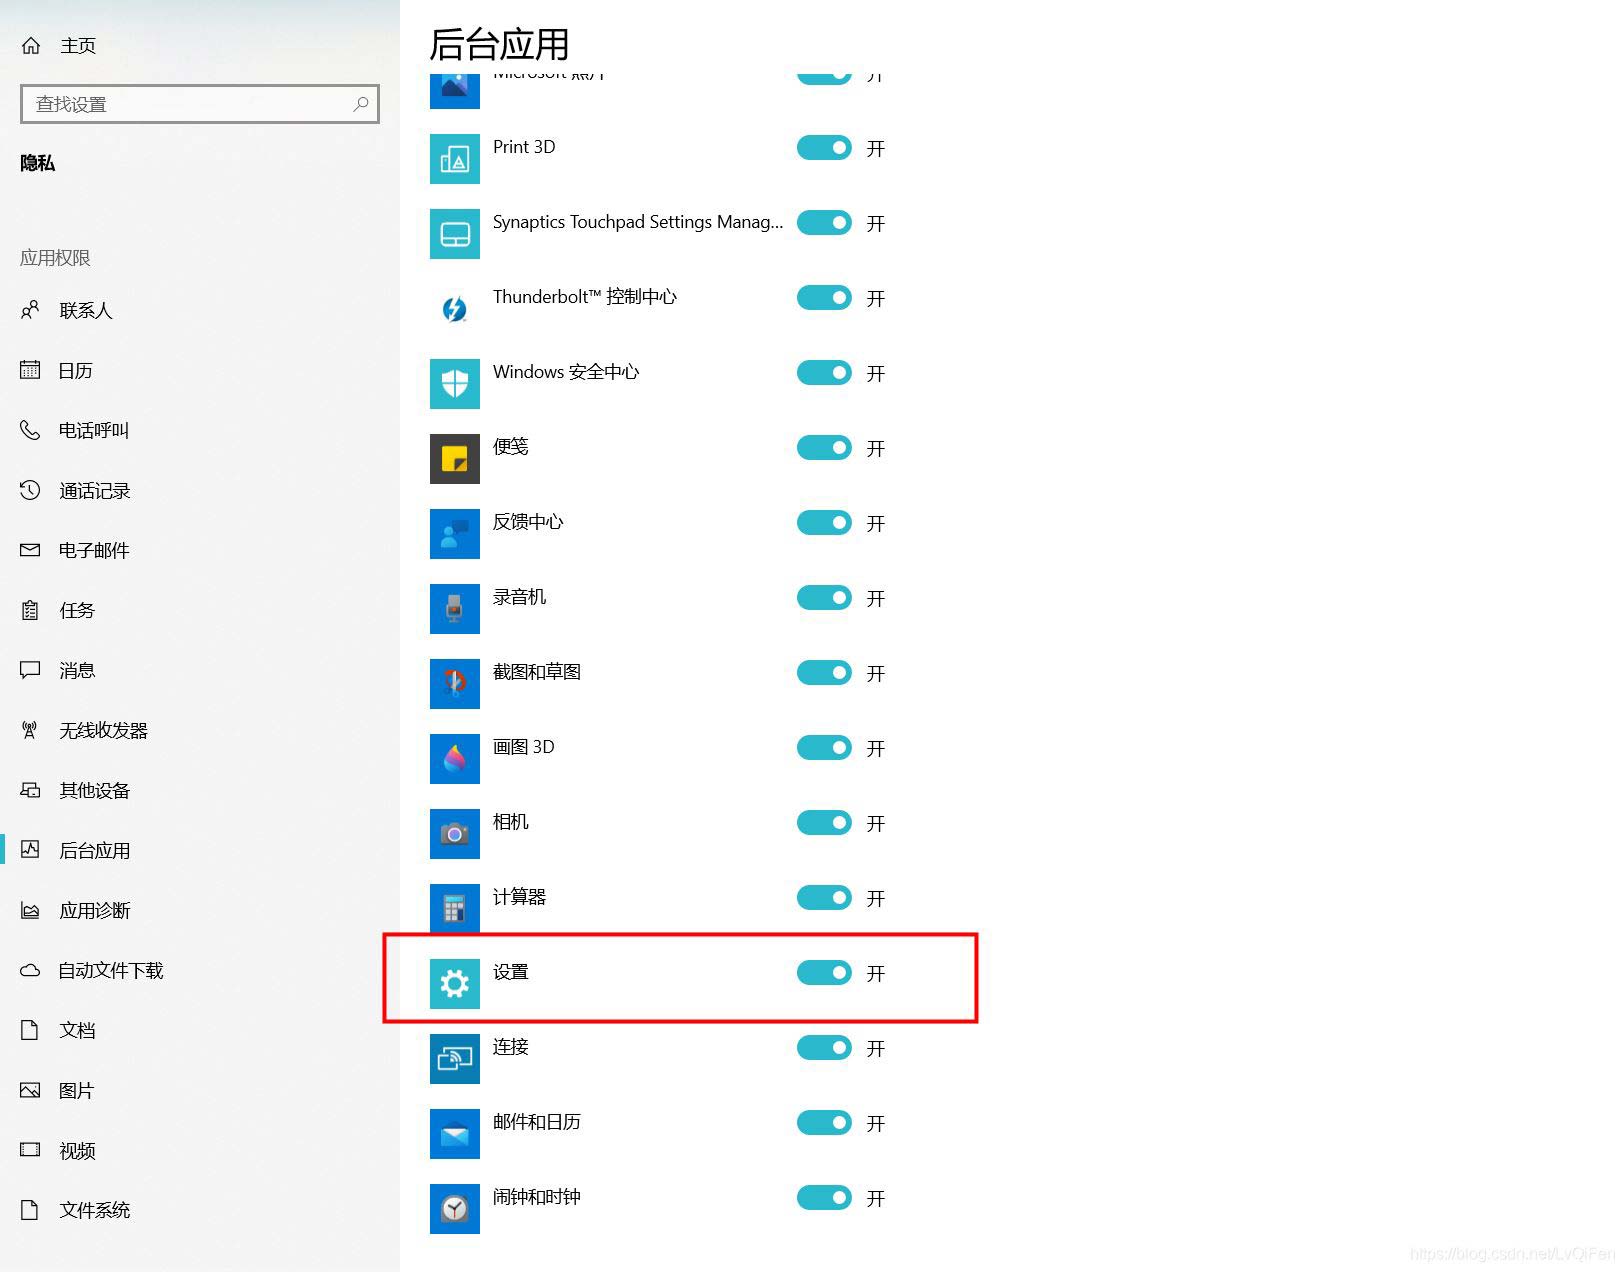Click the 邮件和日历 app name
The width and height of the screenshot is (1624, 1272).
pyautogui.click(x=537, y=1122)
